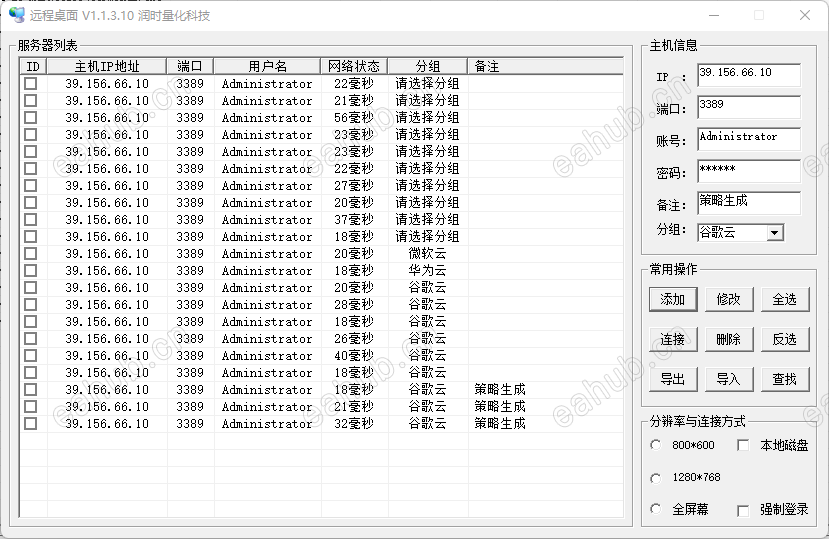Tick checkbox for the 微软云 server row
Screen dimensions: 829x539
(31, 253)
